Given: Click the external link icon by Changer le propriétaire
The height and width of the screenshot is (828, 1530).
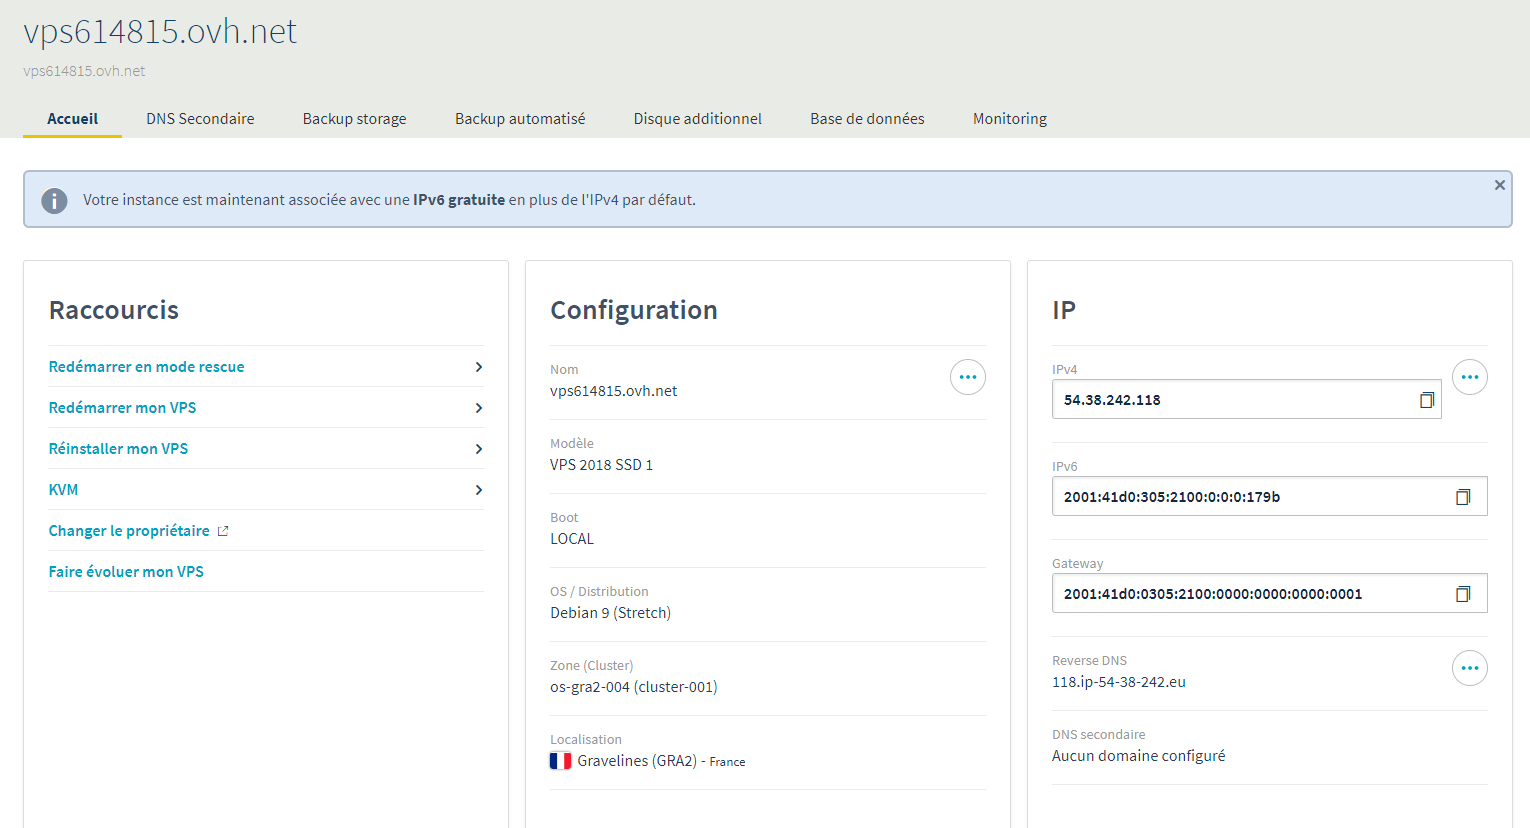Looking at the screenshot, I should [x=223, y=531].
